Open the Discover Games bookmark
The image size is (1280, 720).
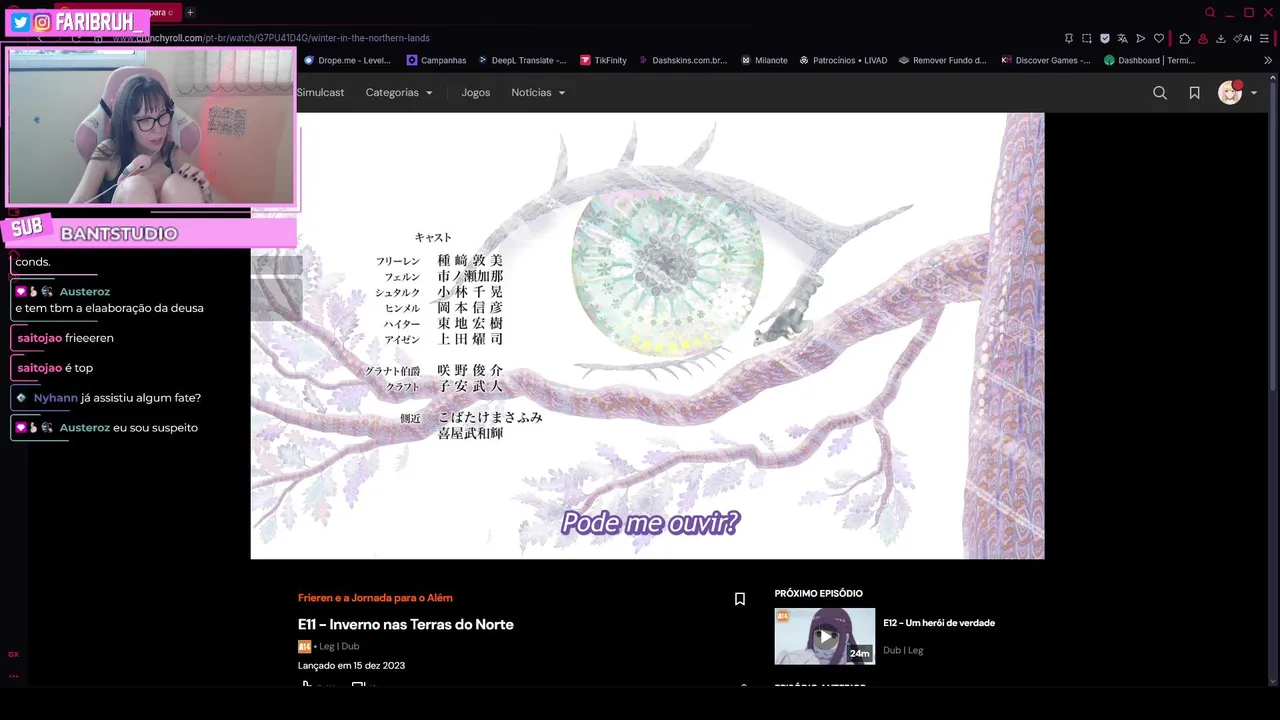tap(1046, 60)
